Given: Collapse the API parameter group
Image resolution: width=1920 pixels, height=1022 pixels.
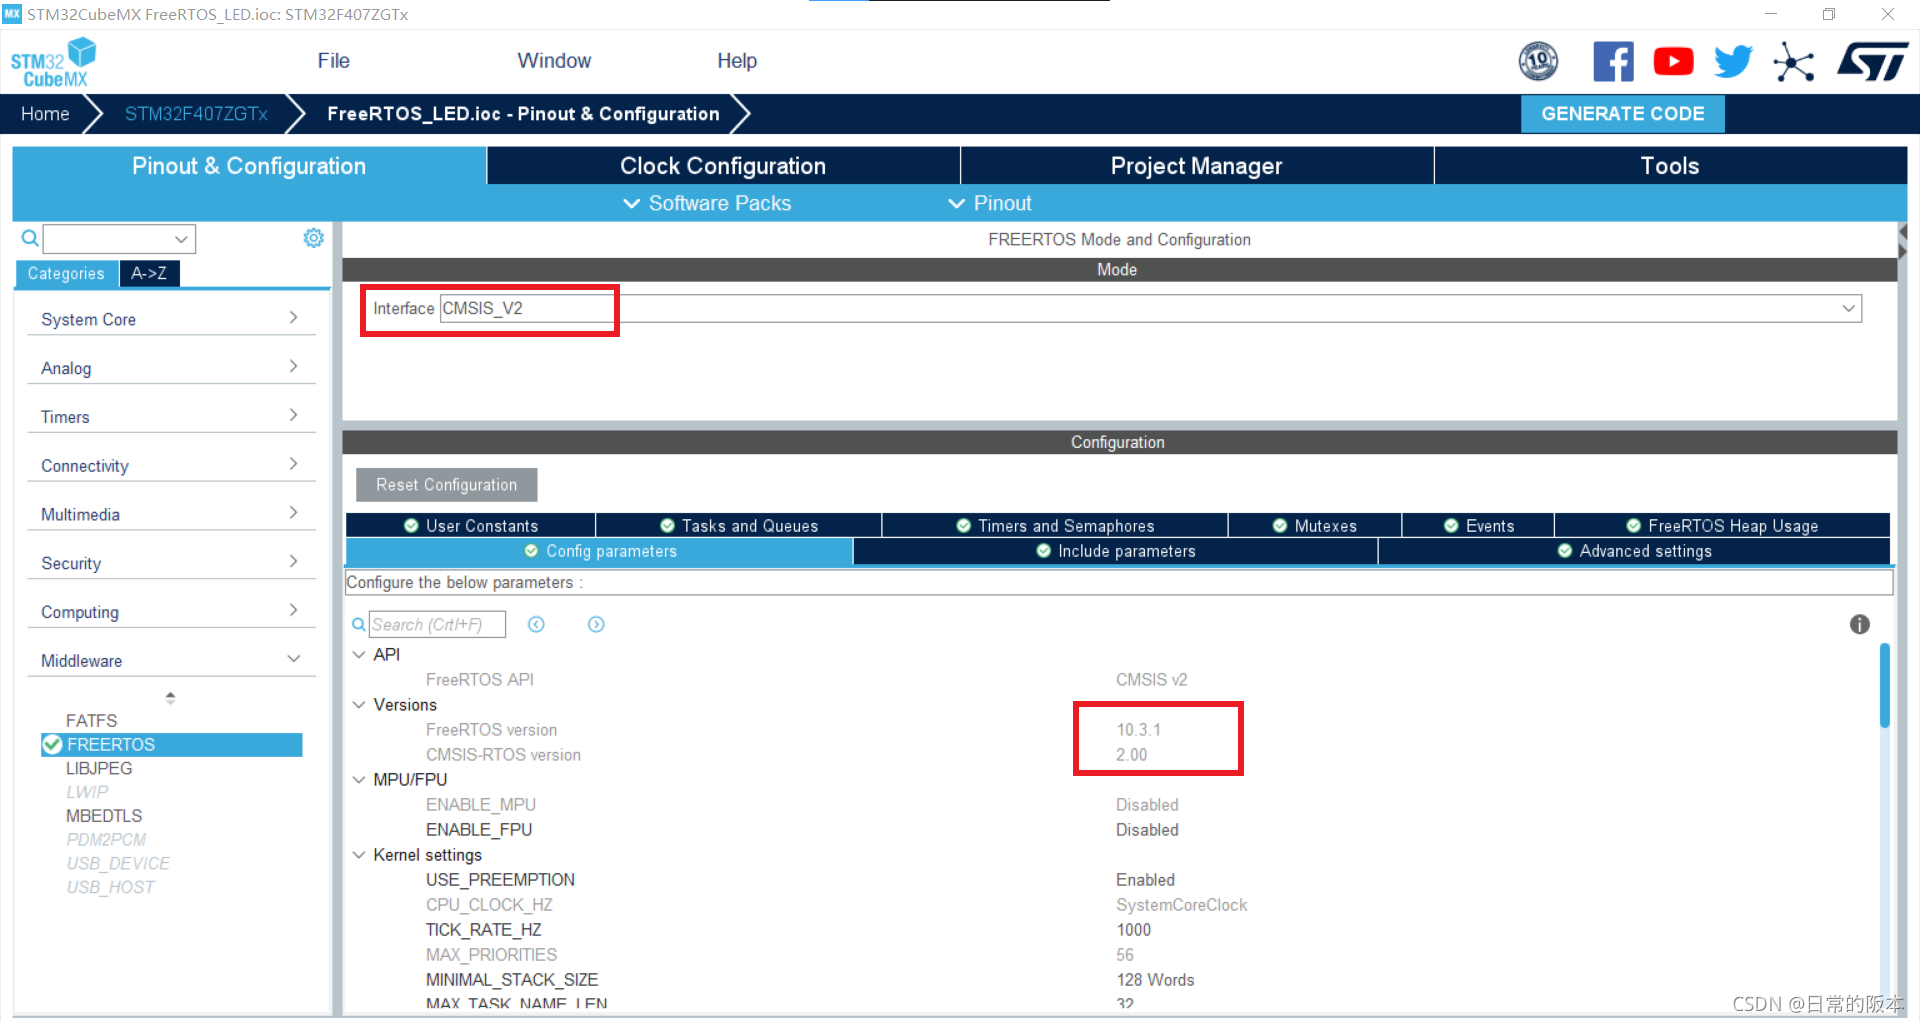Looking at the screenshot, I should 359,654.
